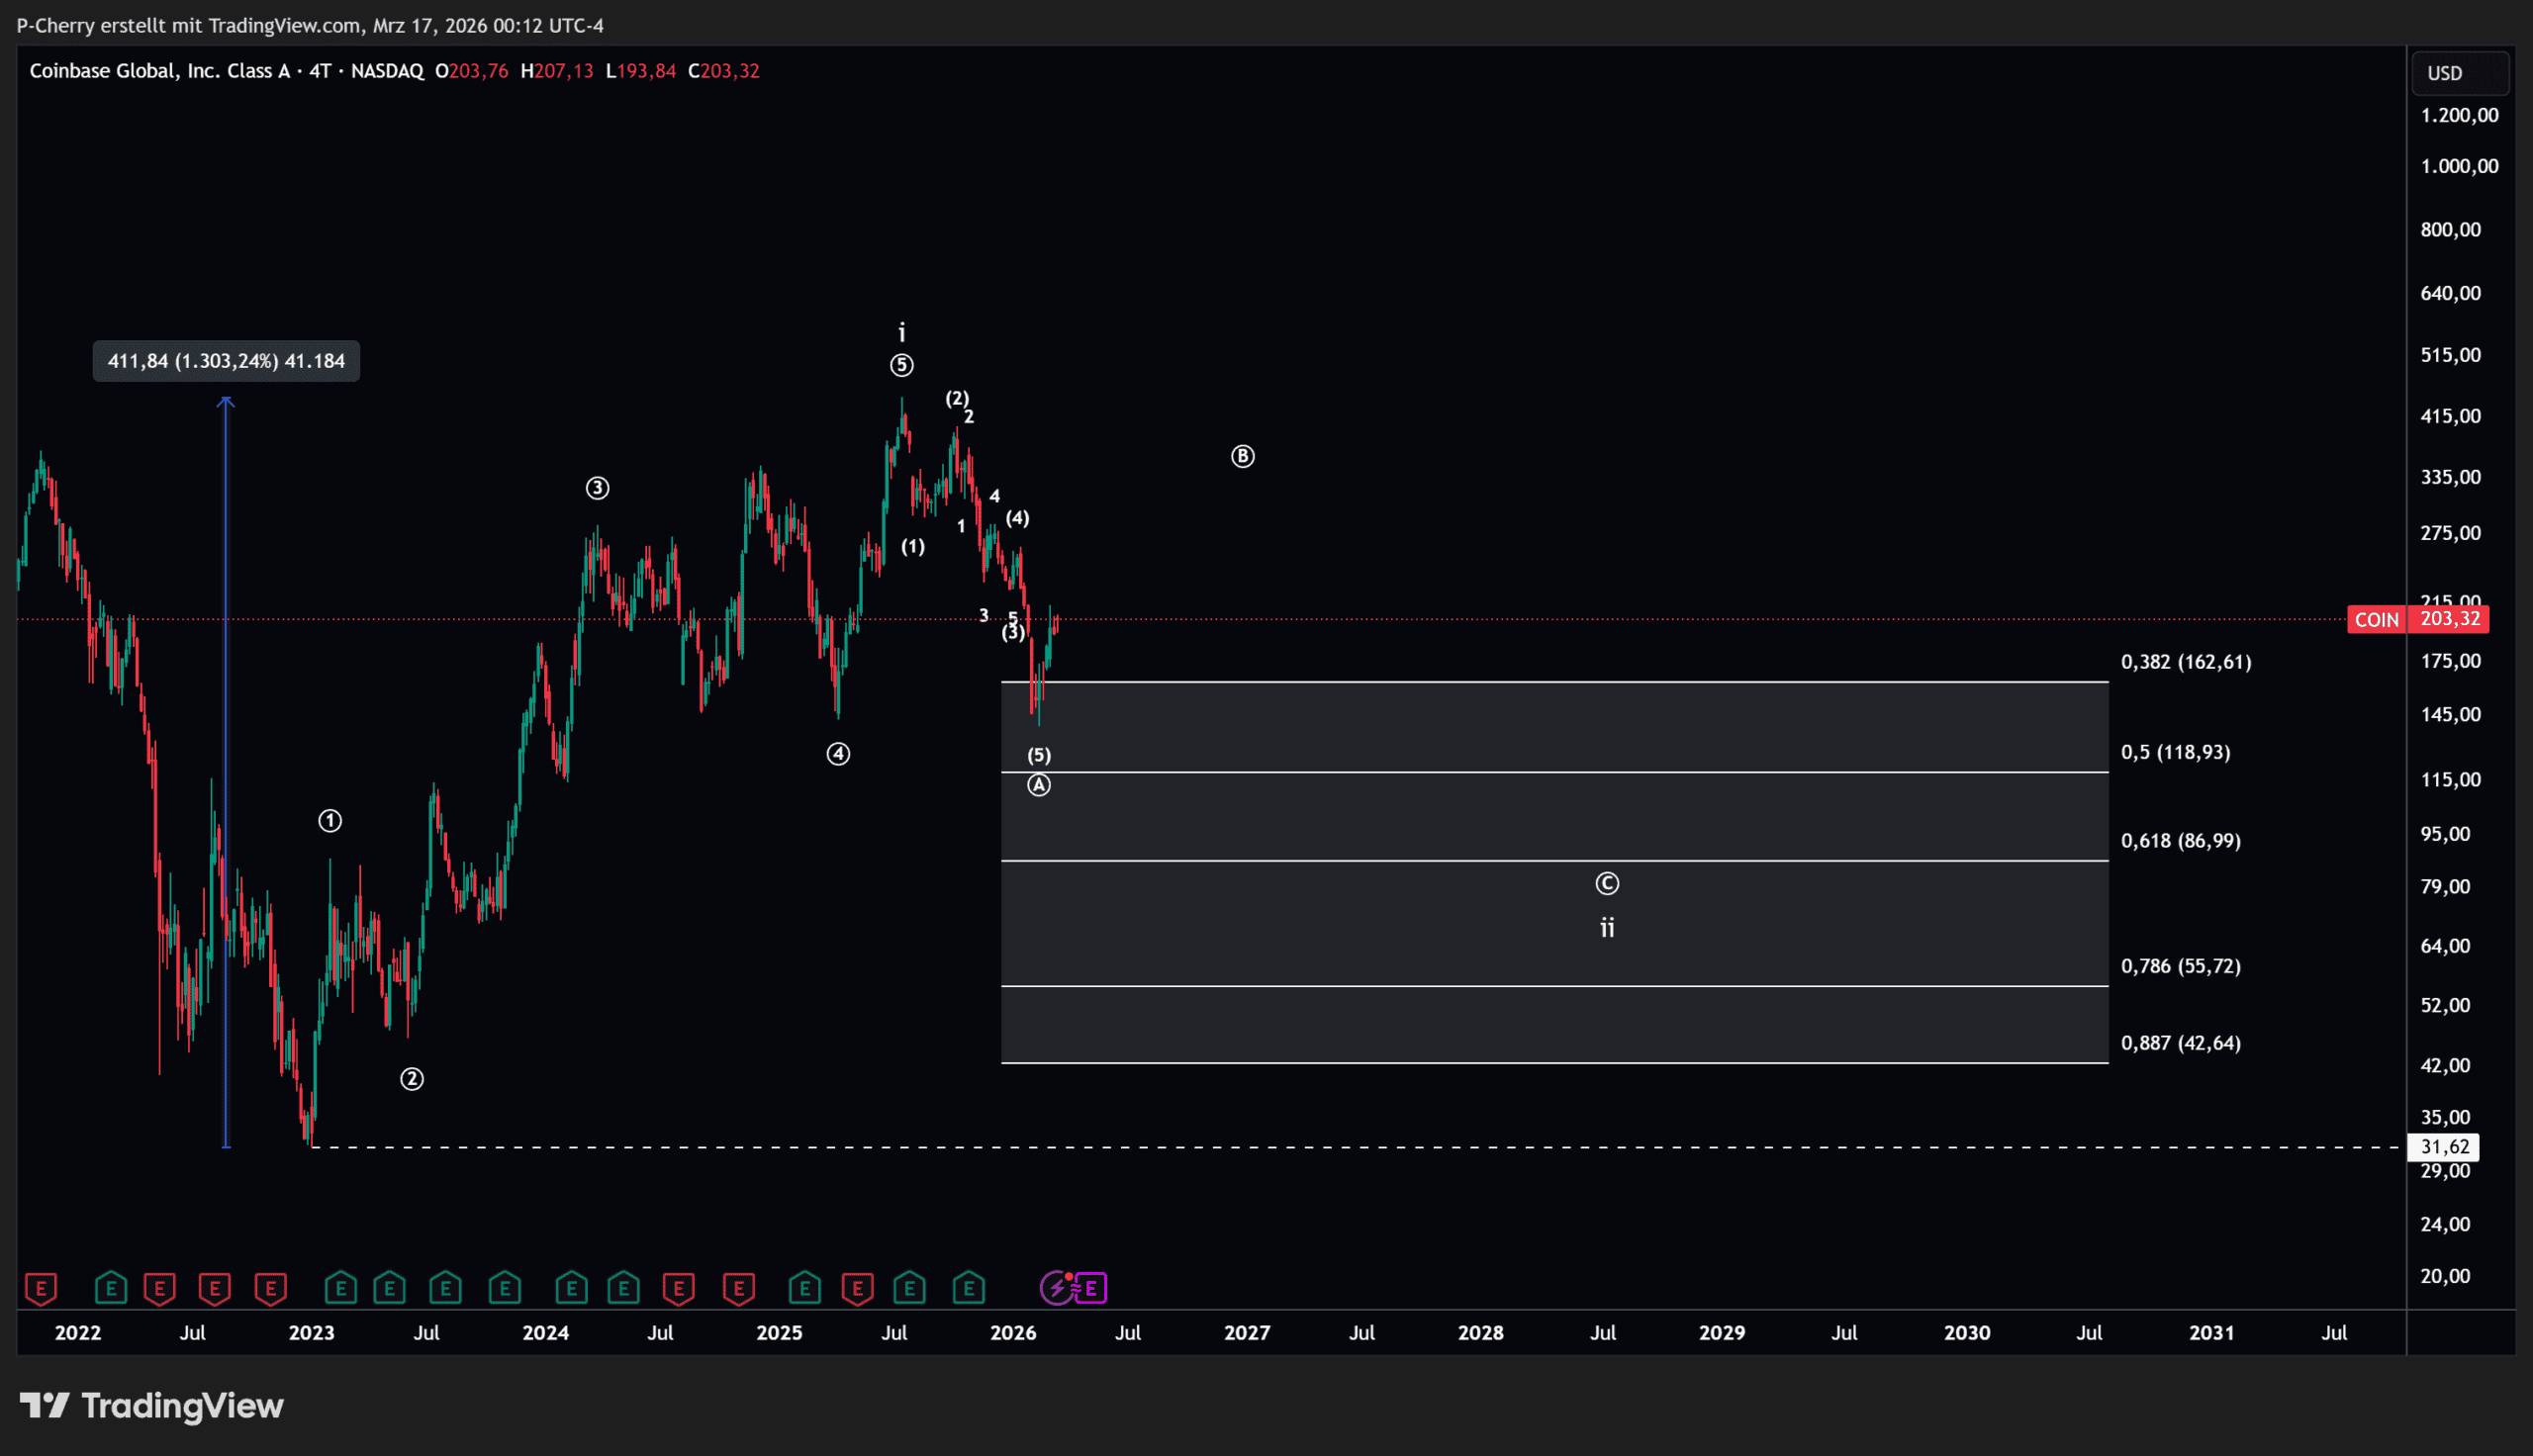
Task: Select the wave ii text label
Action: pos(1607,928)
